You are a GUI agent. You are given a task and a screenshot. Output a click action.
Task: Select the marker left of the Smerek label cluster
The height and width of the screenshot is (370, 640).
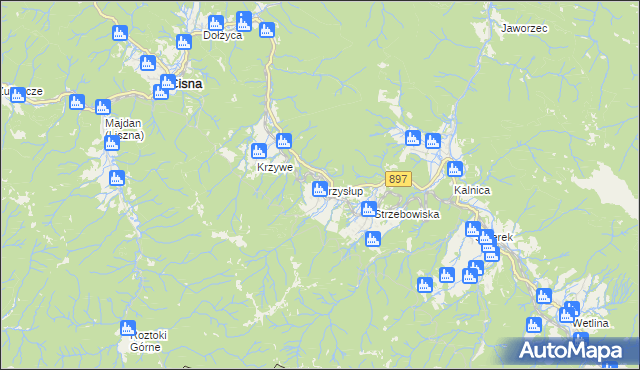473,229
